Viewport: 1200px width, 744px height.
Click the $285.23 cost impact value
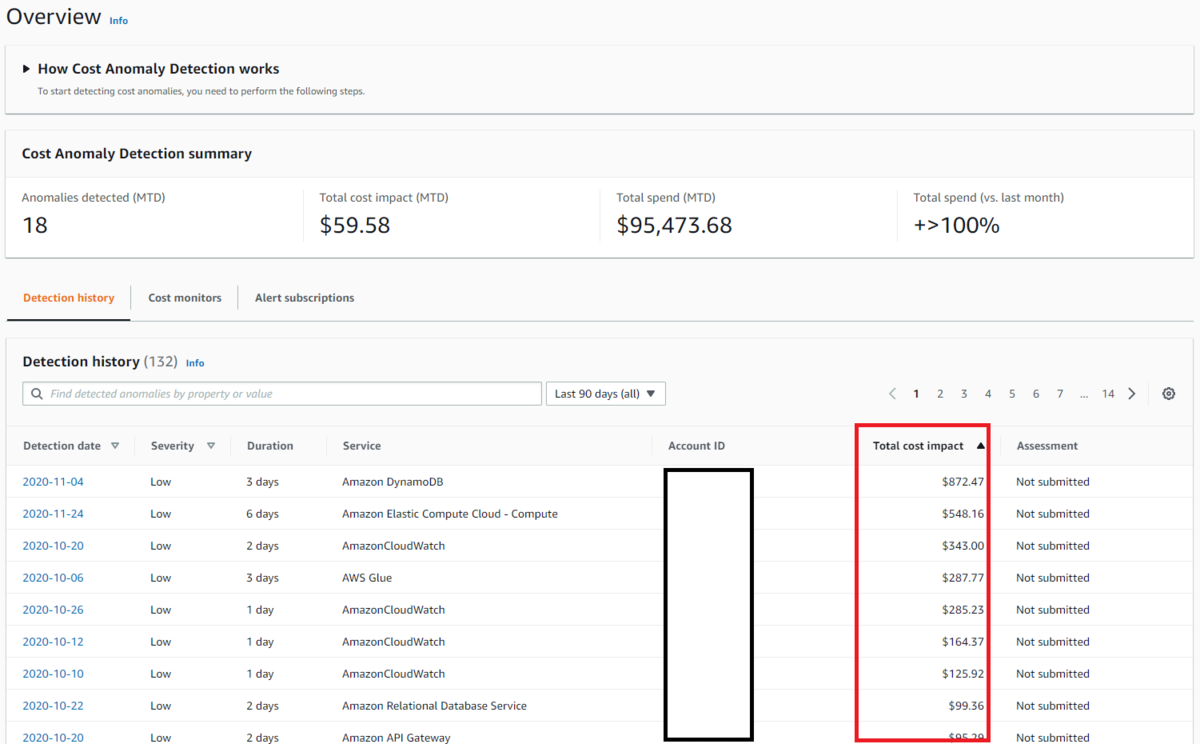(963, 610)
